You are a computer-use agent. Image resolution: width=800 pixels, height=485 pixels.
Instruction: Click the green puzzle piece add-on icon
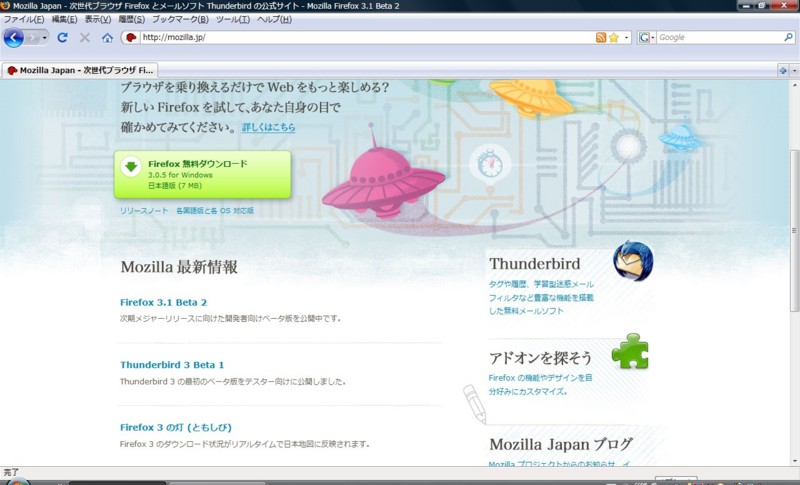click(630, 351)
